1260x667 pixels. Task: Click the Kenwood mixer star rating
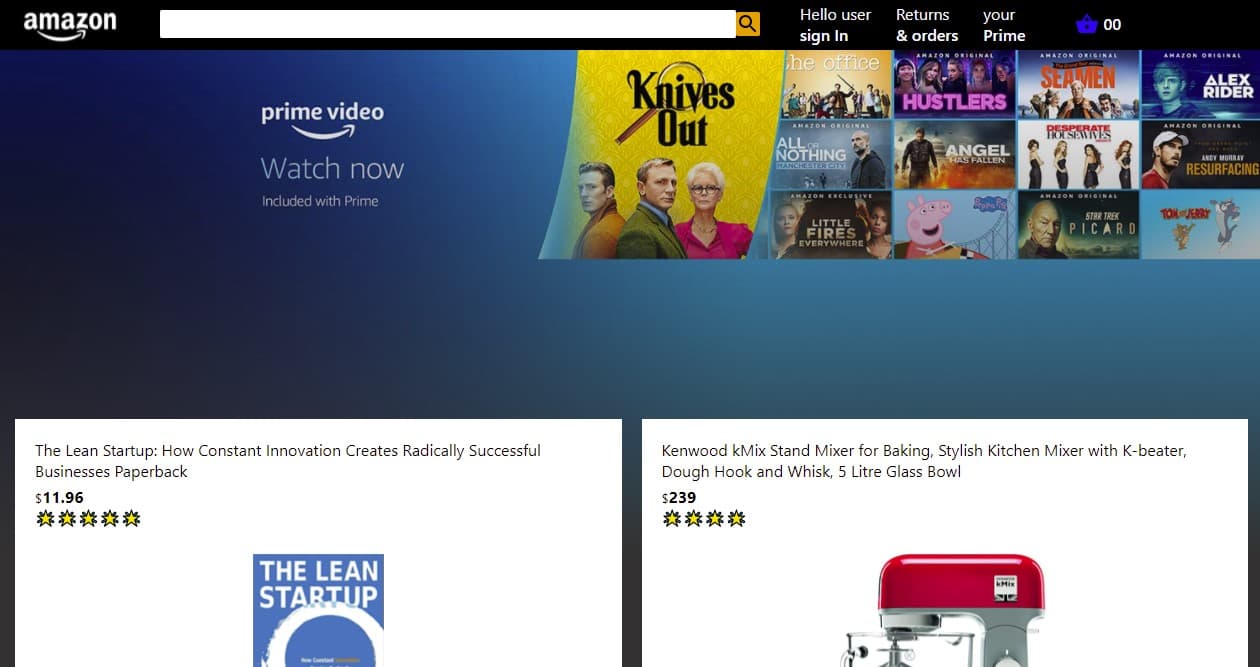coord(704,518)
